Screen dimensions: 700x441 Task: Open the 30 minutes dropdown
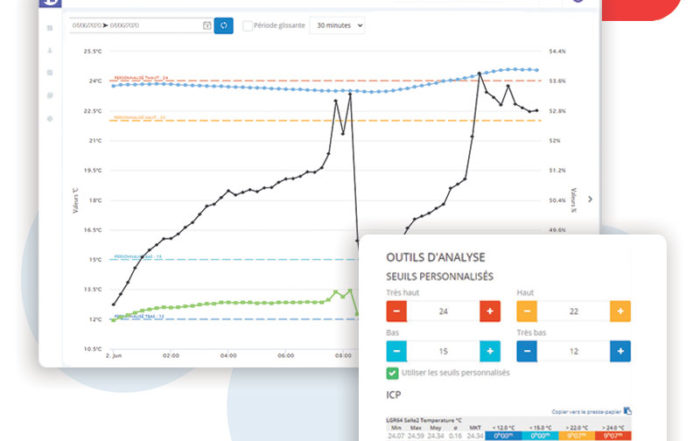click(x=338, y=25)
